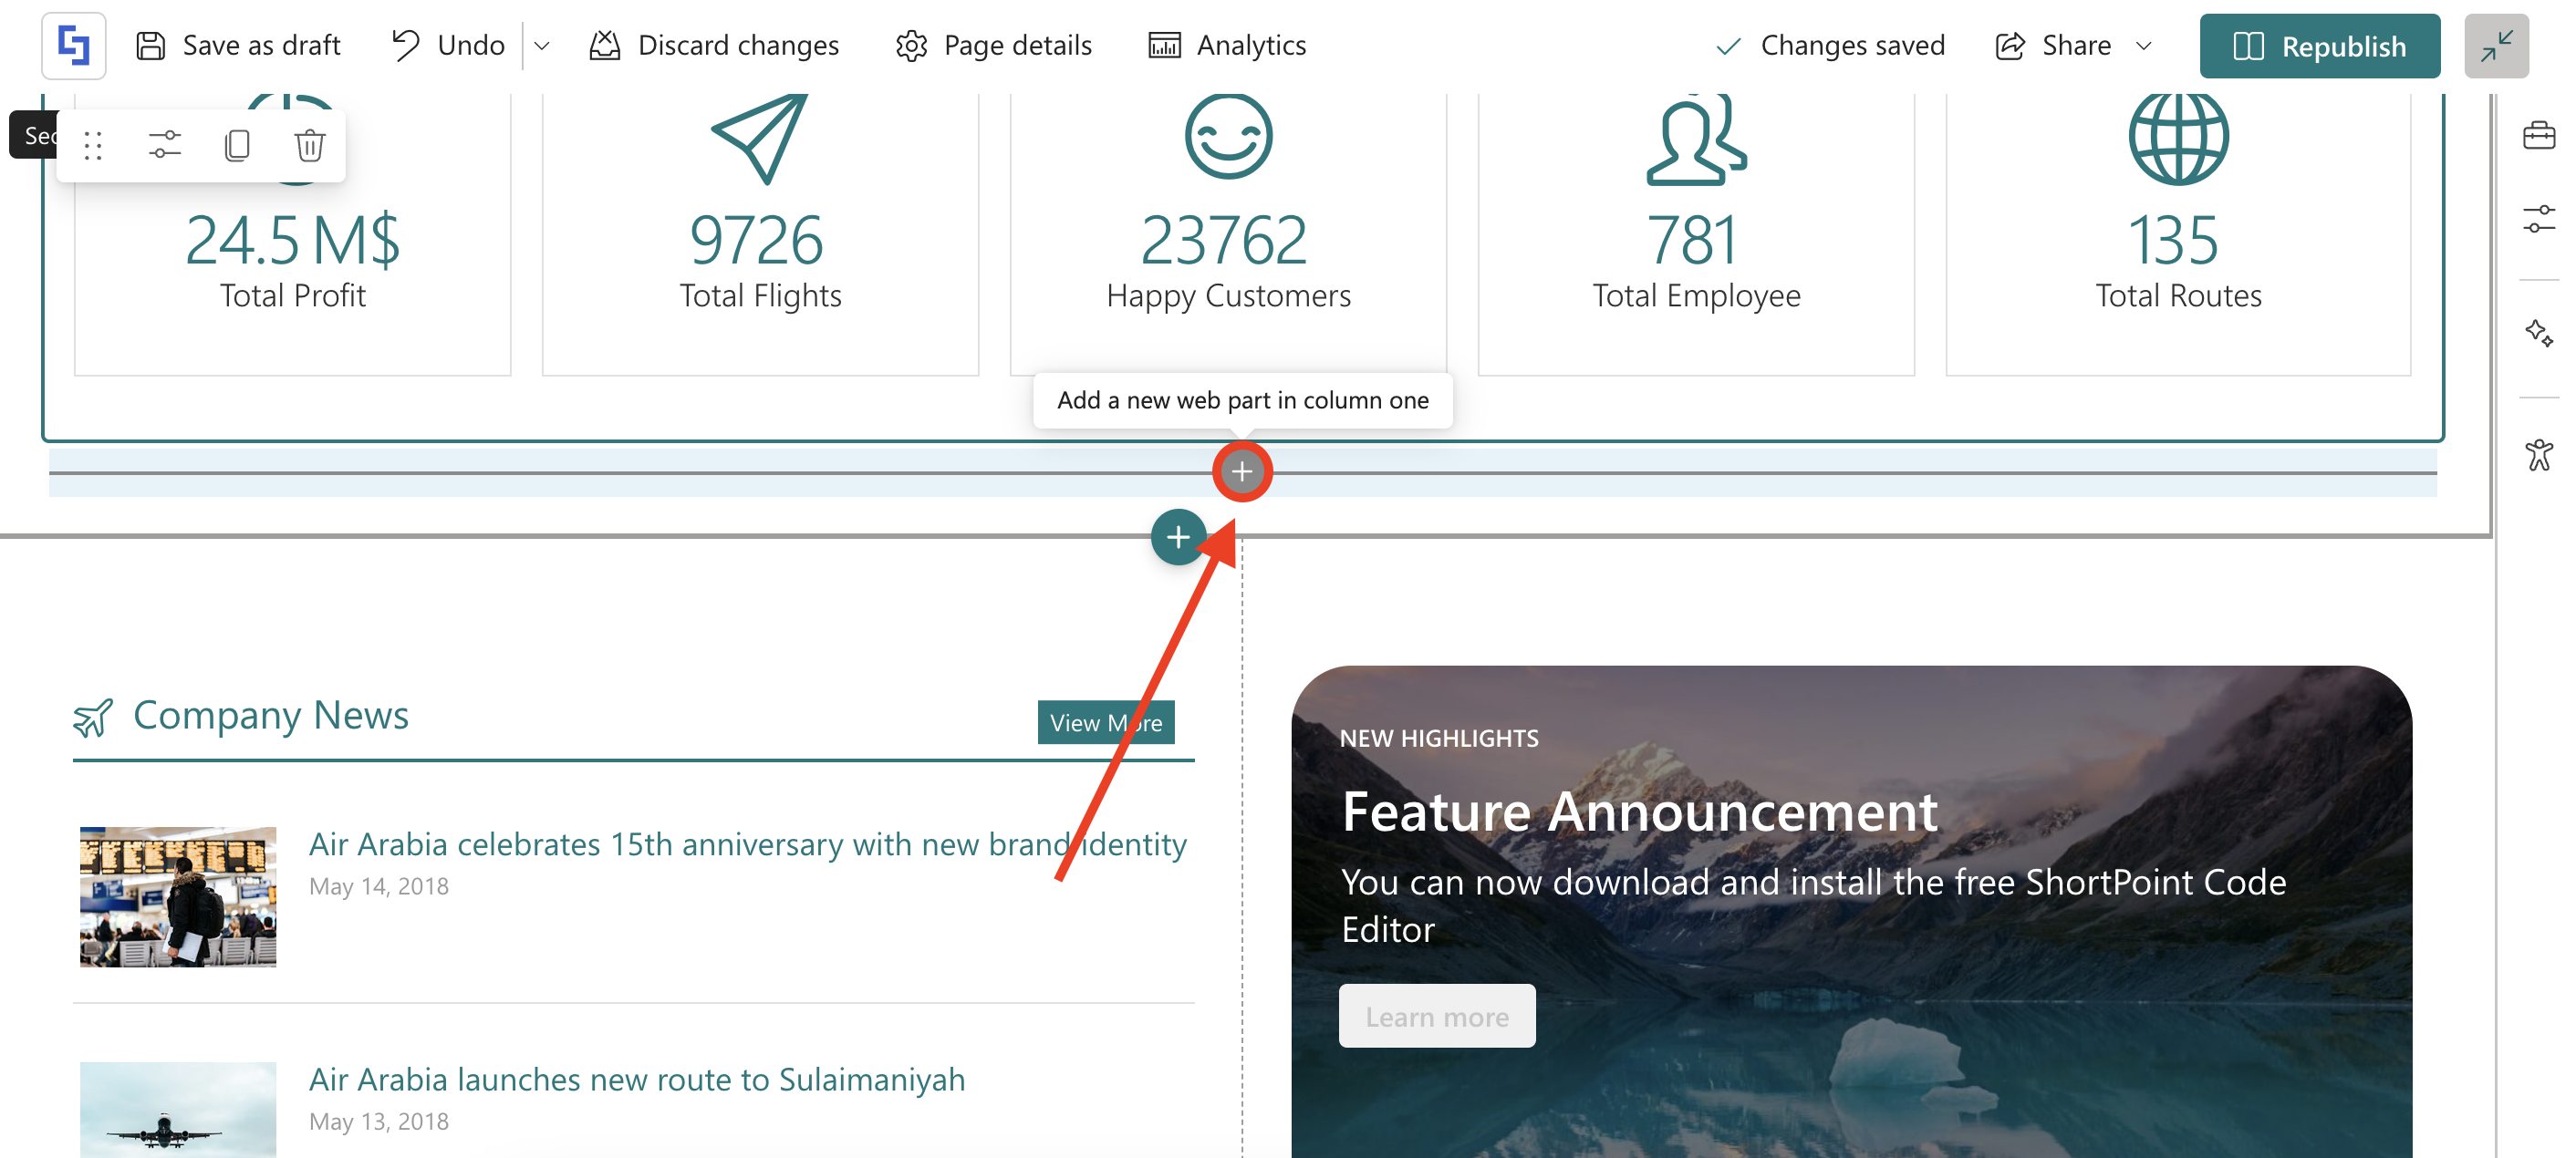Image resolution: width=2576 pixels, height=1158 pixels.
Task: Open the Analytics panel
Action: click(x=1227, y=46)
